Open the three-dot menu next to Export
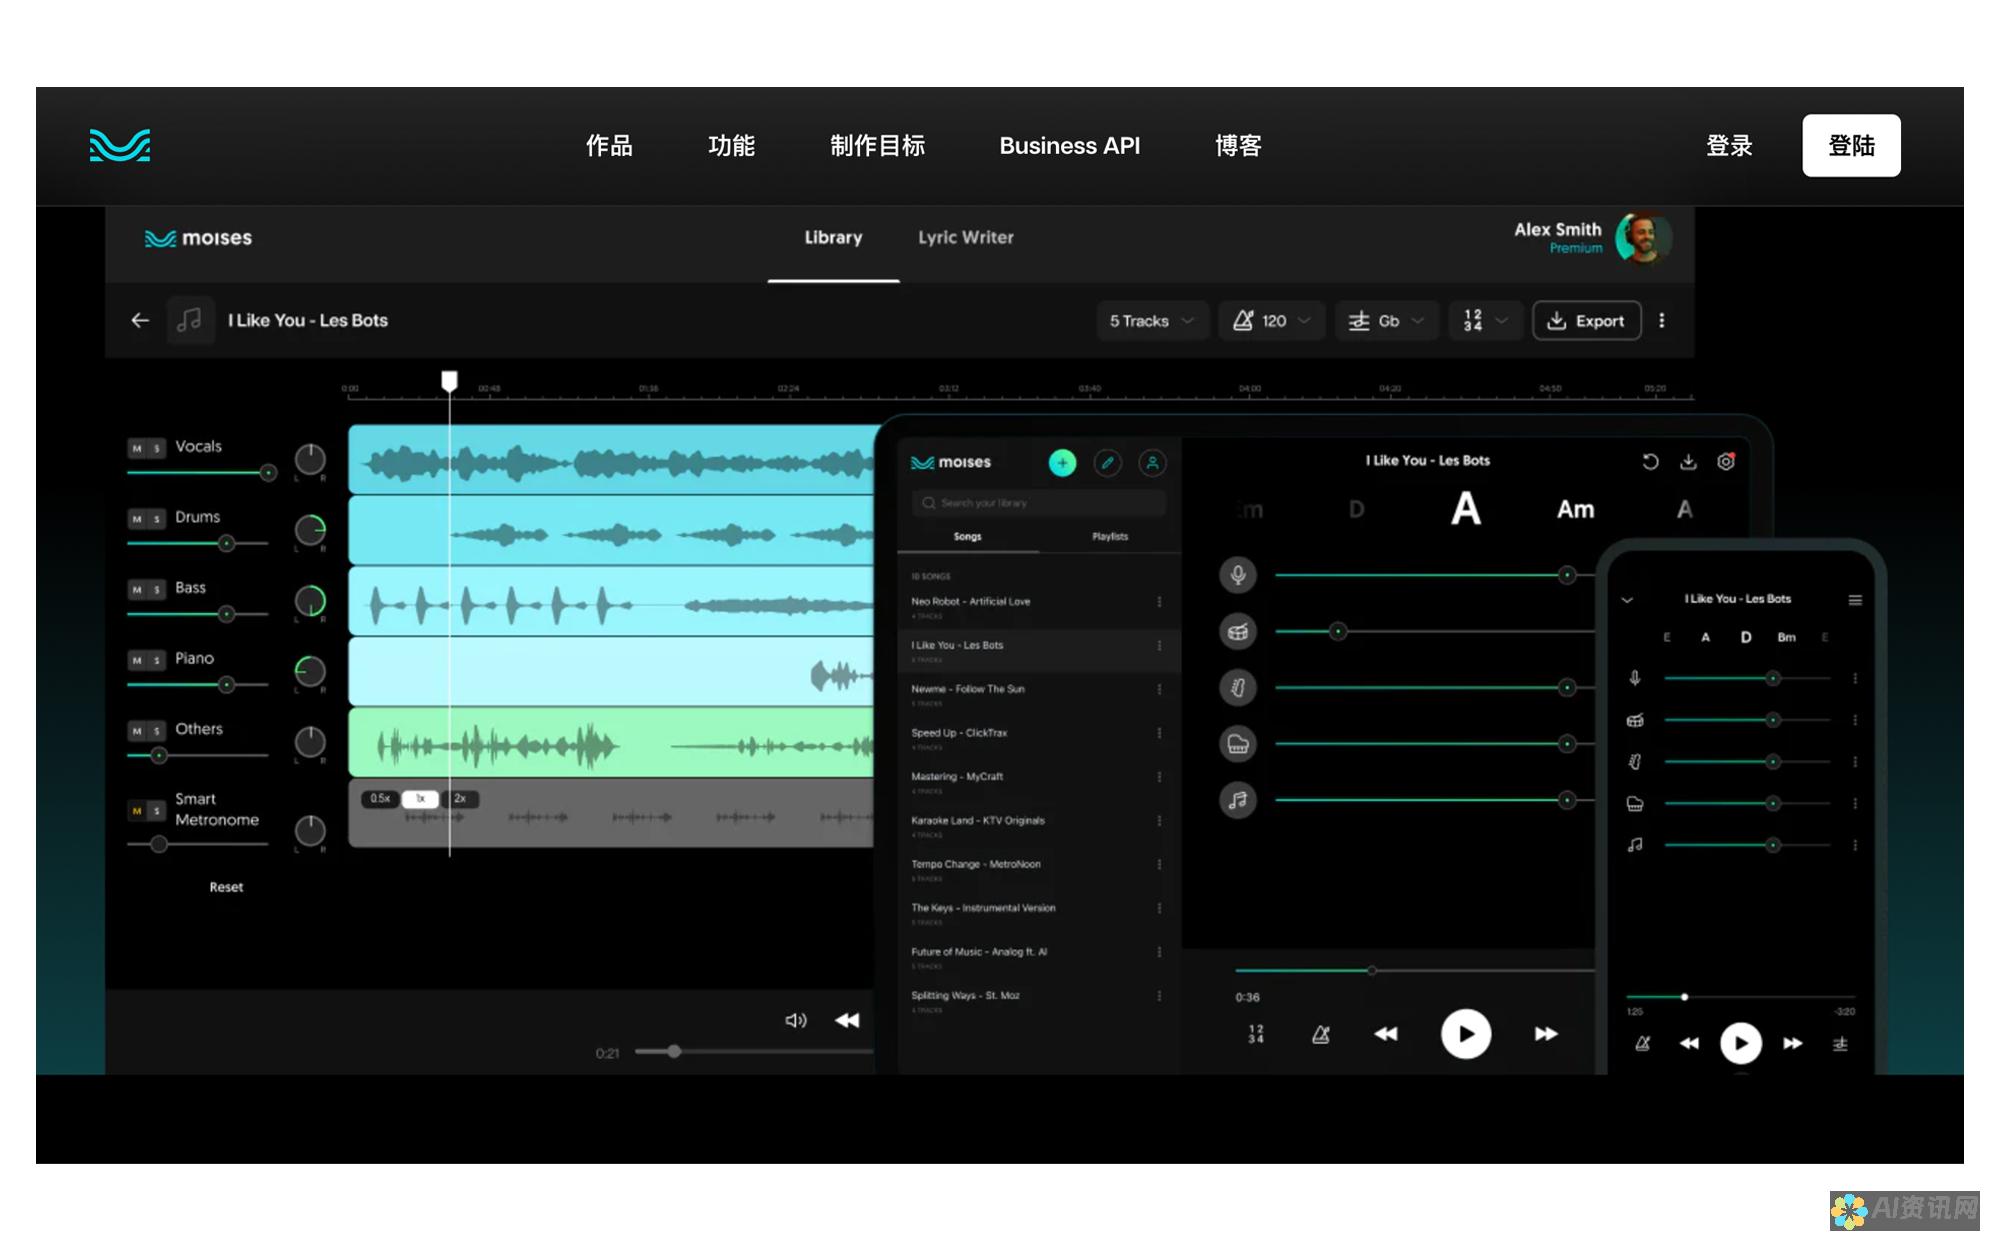2000x1251 pixels. click(x=1662, y=320)
